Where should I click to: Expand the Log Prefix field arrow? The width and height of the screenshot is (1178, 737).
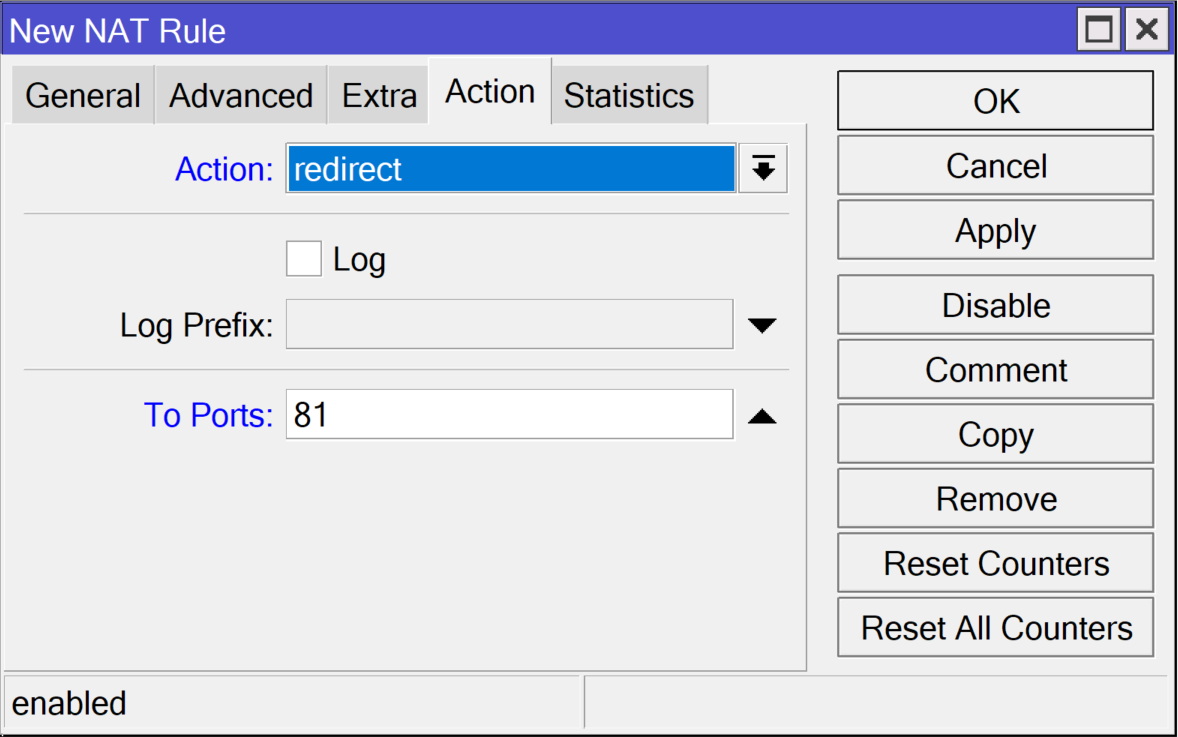coord(762,325)
